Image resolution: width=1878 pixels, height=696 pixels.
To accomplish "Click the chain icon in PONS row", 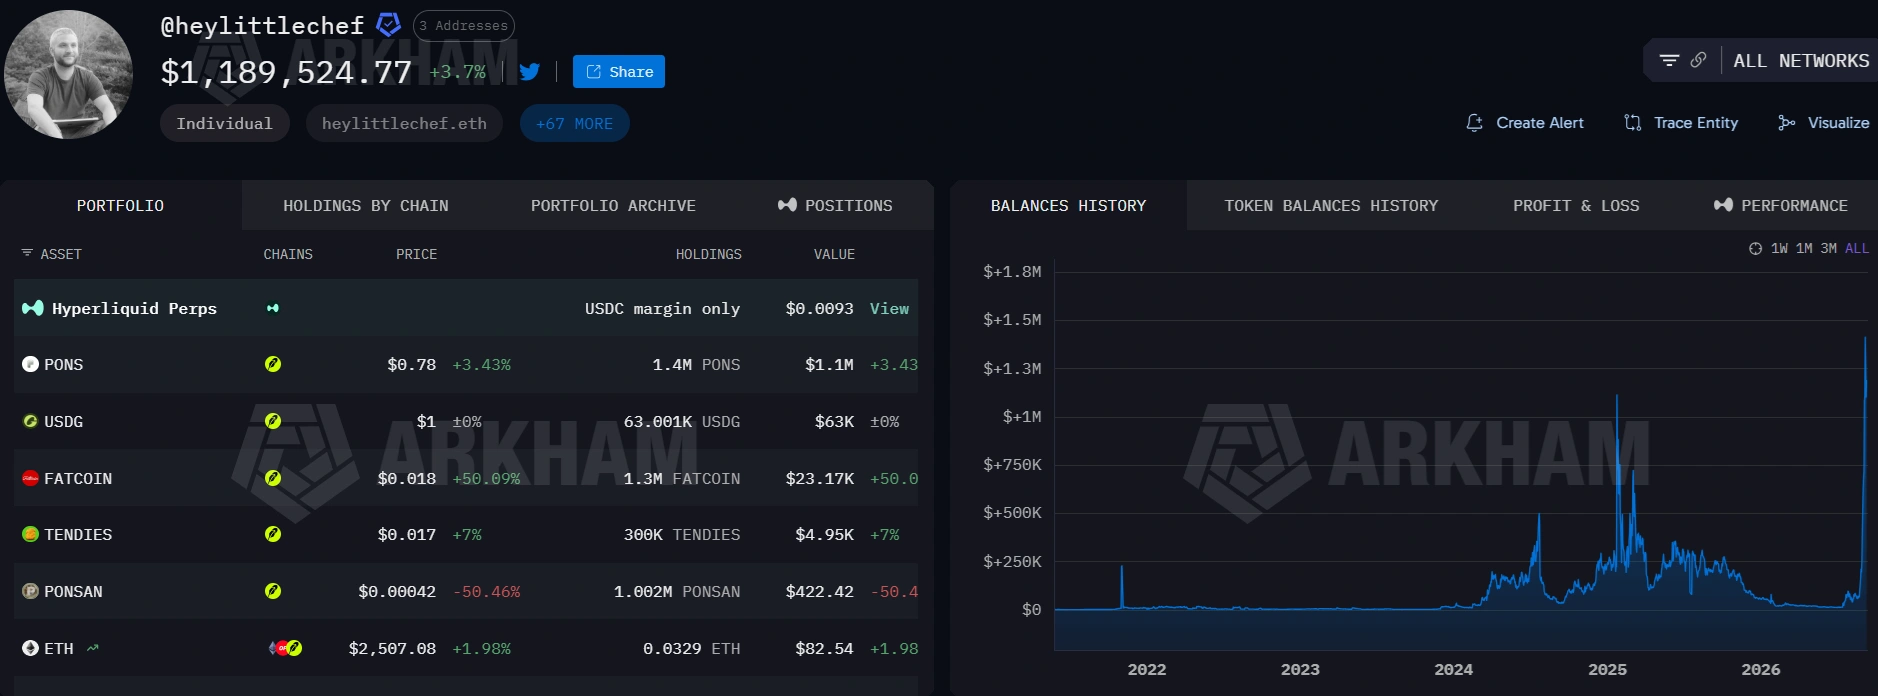I will (x=273, y=364).
